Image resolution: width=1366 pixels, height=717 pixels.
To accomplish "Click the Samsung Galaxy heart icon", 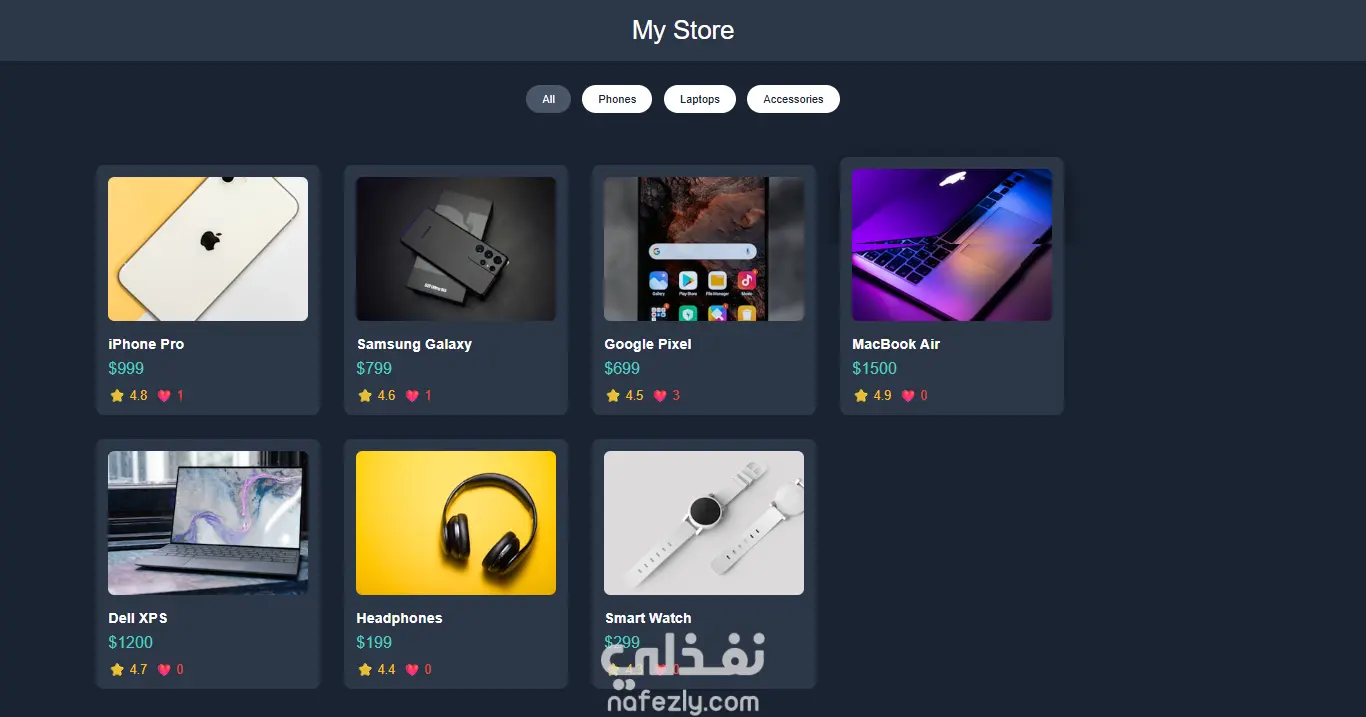I will point(412,396).
